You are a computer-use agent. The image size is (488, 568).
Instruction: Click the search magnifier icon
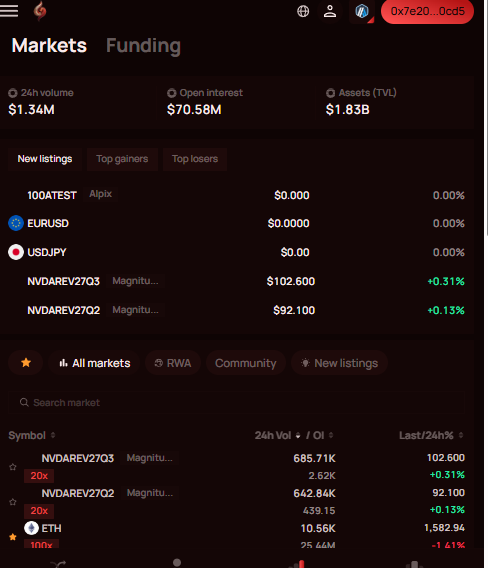(24, 402)
